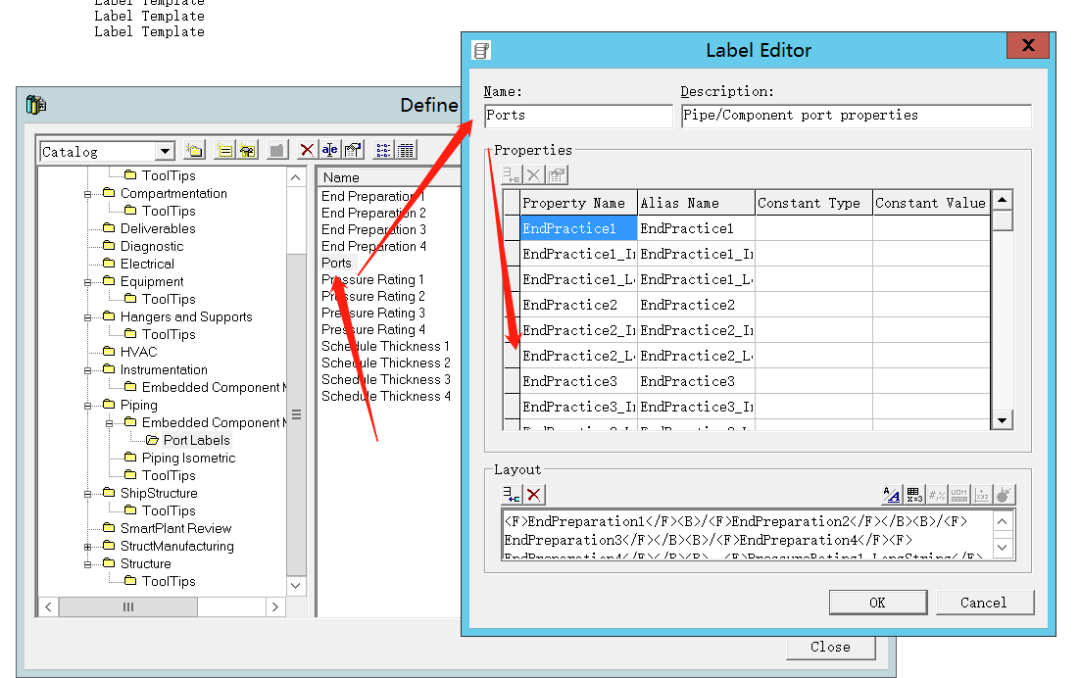Select Schedule Thickness 4 in the list
This screenshot has height=678, width=1080.
386,396
